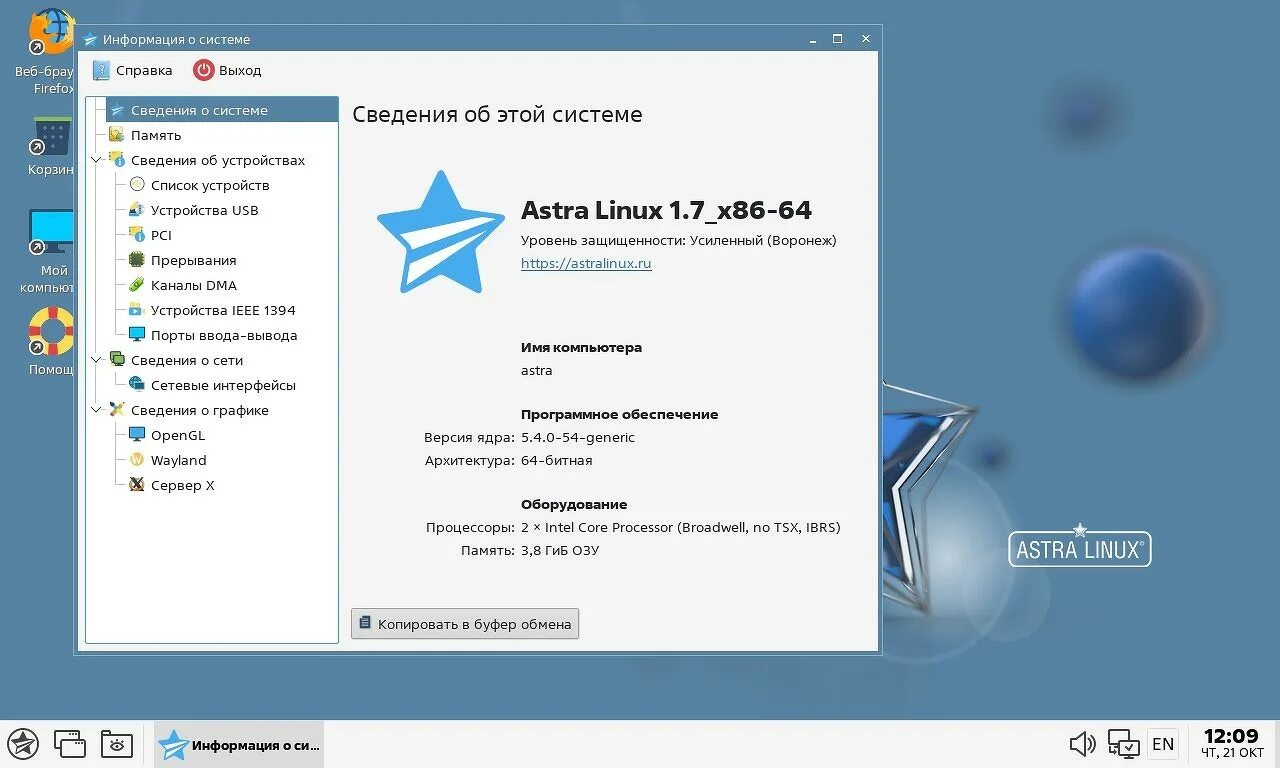Screen dimensions: 1280x768
Task: Select Устройства IEEE 1394 entry
Action: [x=223, y=310]
